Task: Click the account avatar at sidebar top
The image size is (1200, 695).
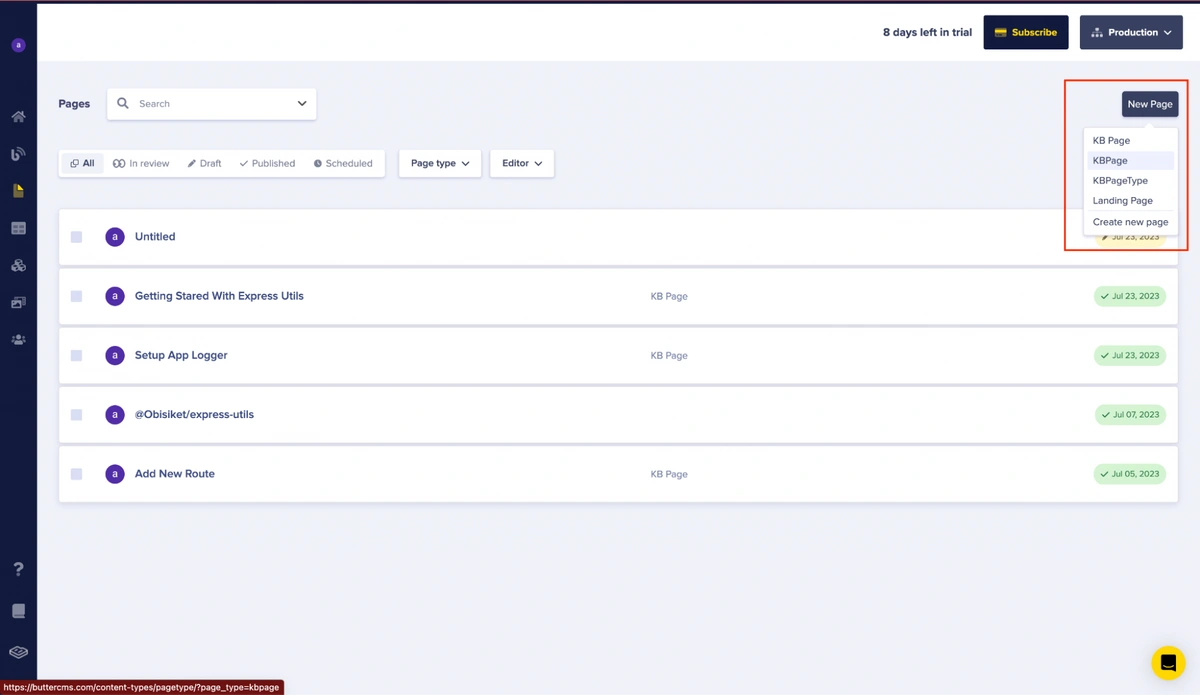Action: tap(18, 45)
